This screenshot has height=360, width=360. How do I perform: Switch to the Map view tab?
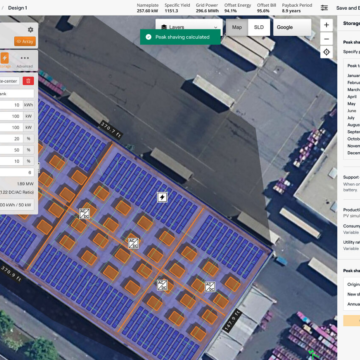pos(237,27)
